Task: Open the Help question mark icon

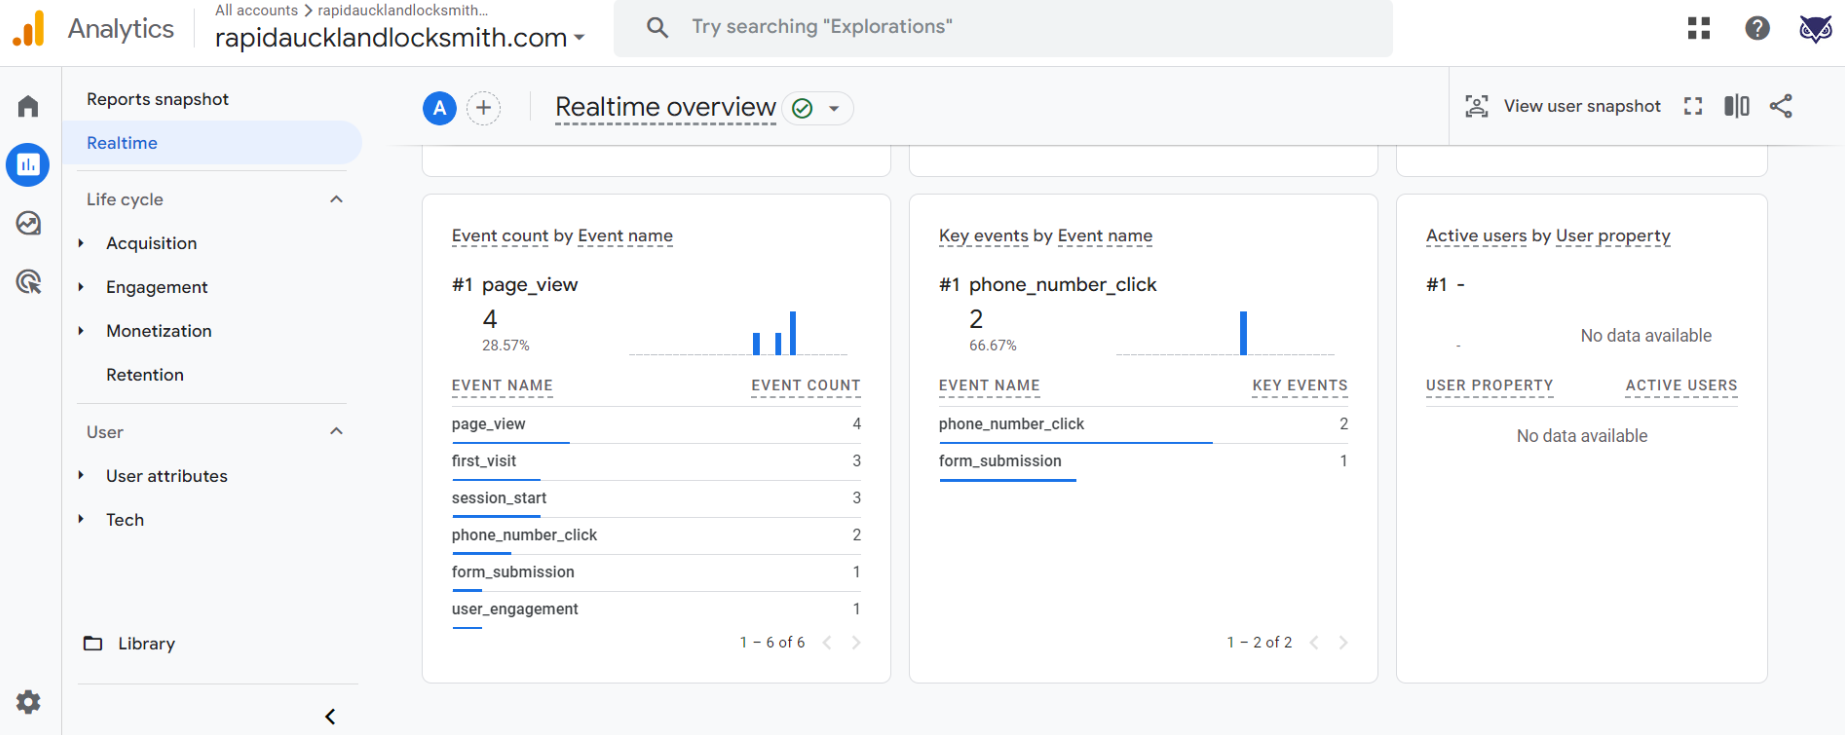Action: point(1756,28)
